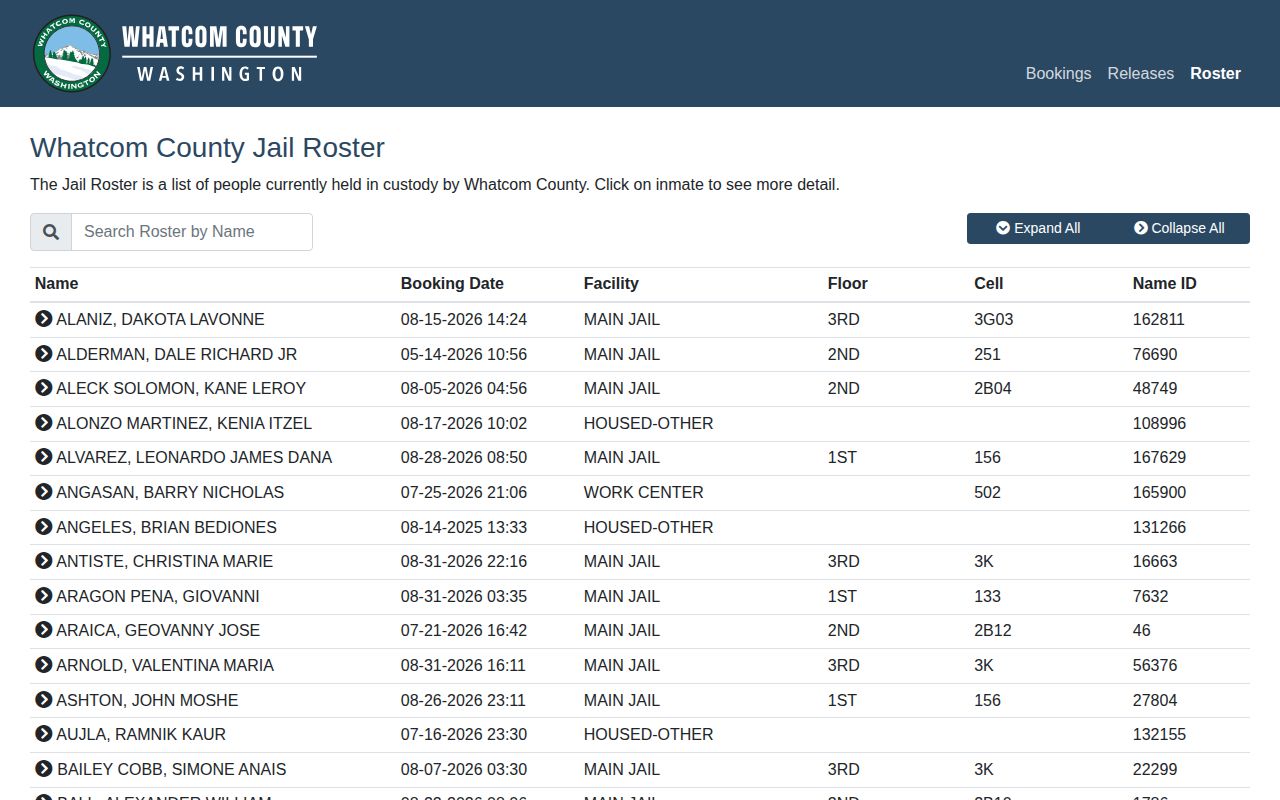1280x800 pixels.
Task: Go to the Roster nav link
Action: pos(1215,73)
